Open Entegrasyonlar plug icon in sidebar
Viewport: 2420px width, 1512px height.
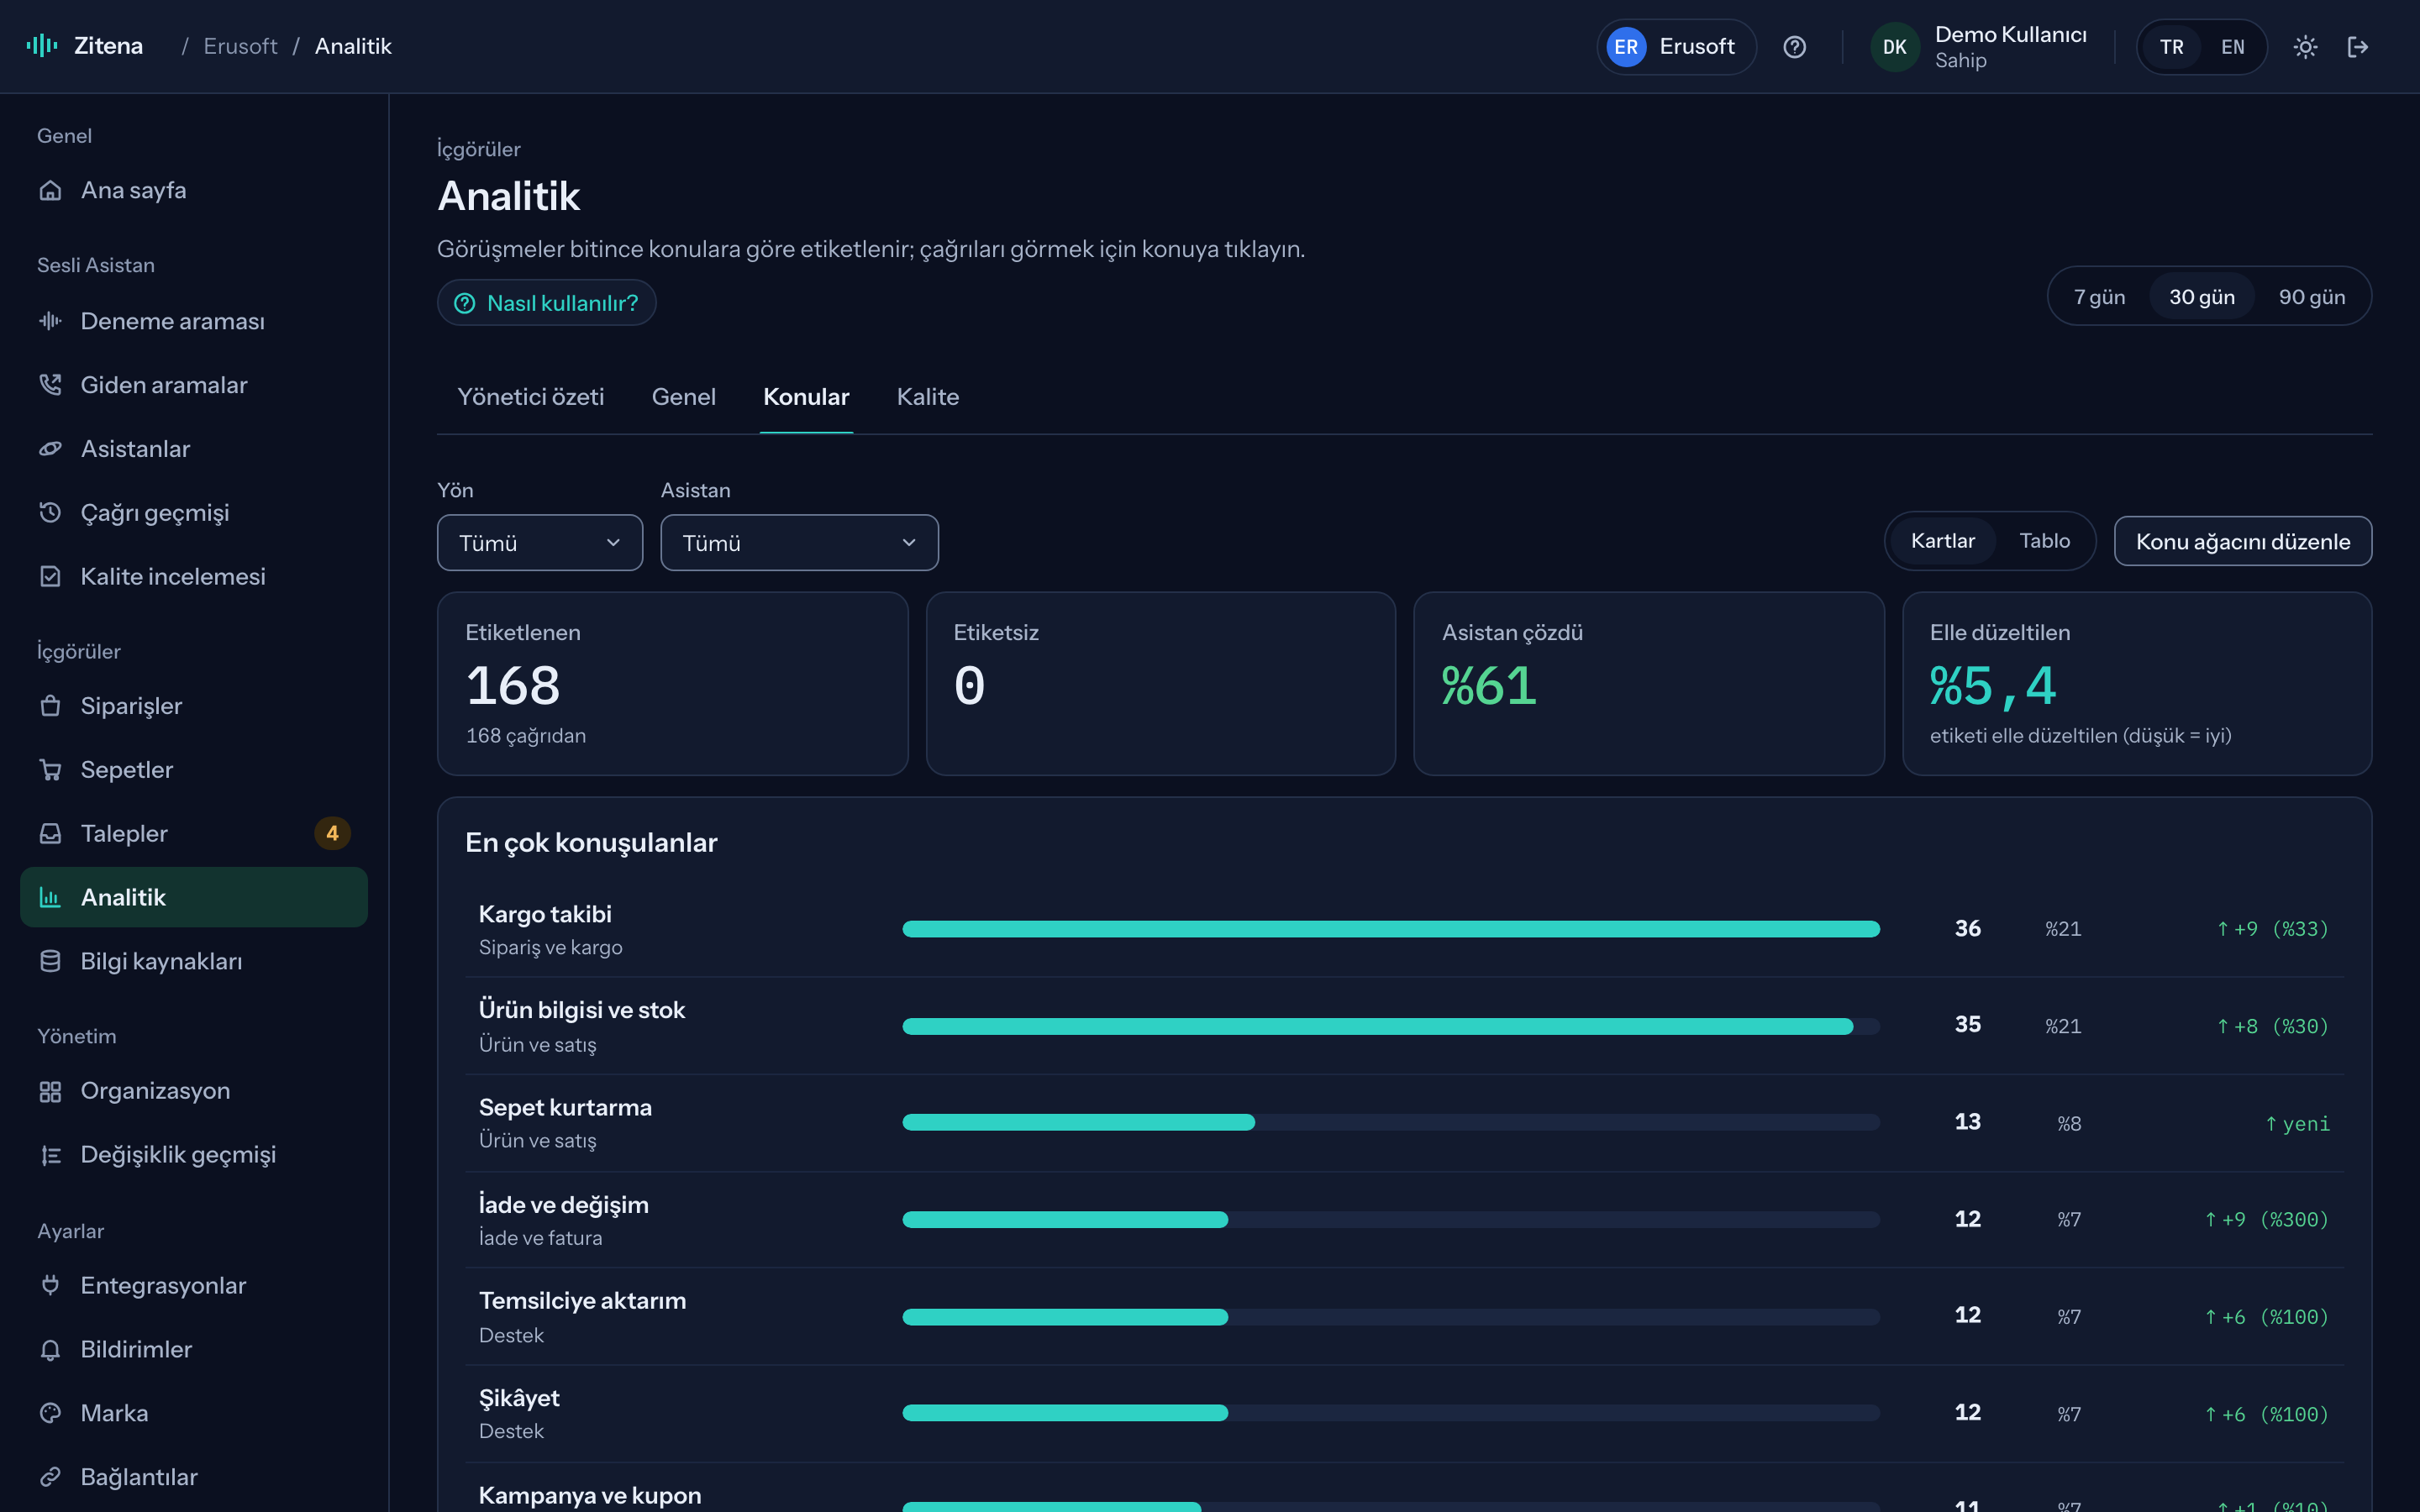[x=50, y=1285]
